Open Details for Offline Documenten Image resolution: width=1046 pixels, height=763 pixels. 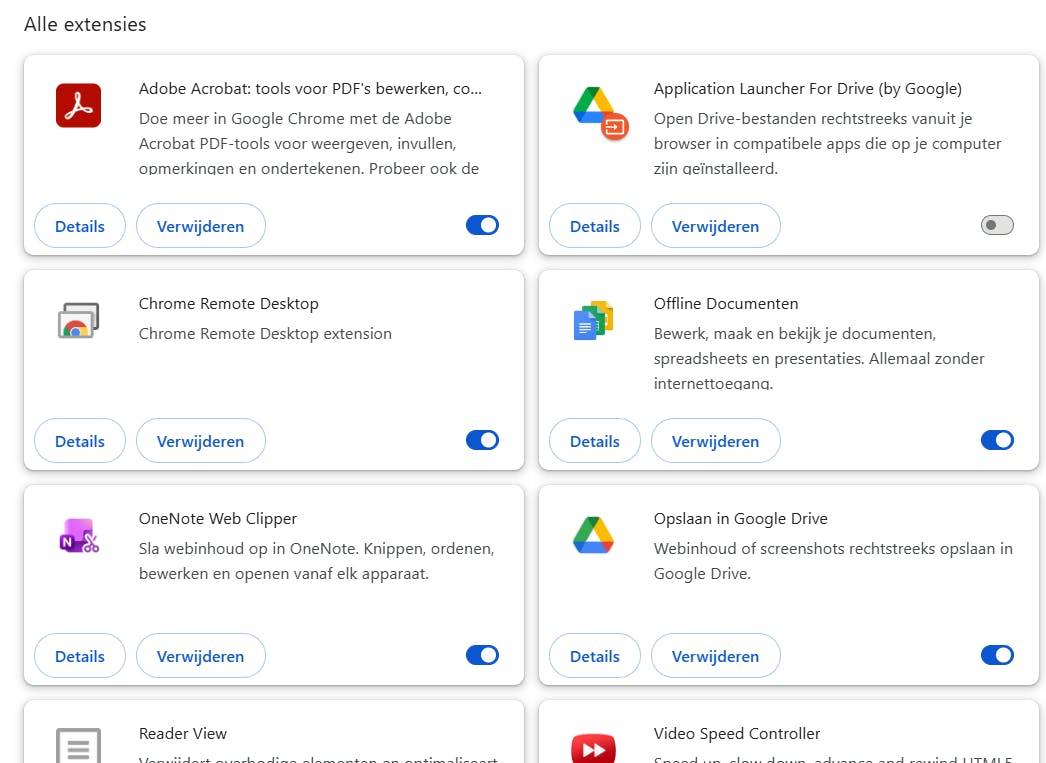(595, 441)
